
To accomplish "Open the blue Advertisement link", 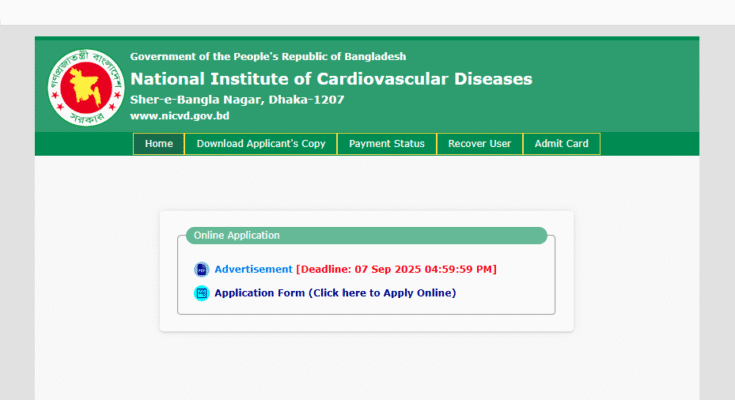I will (253, 269).
